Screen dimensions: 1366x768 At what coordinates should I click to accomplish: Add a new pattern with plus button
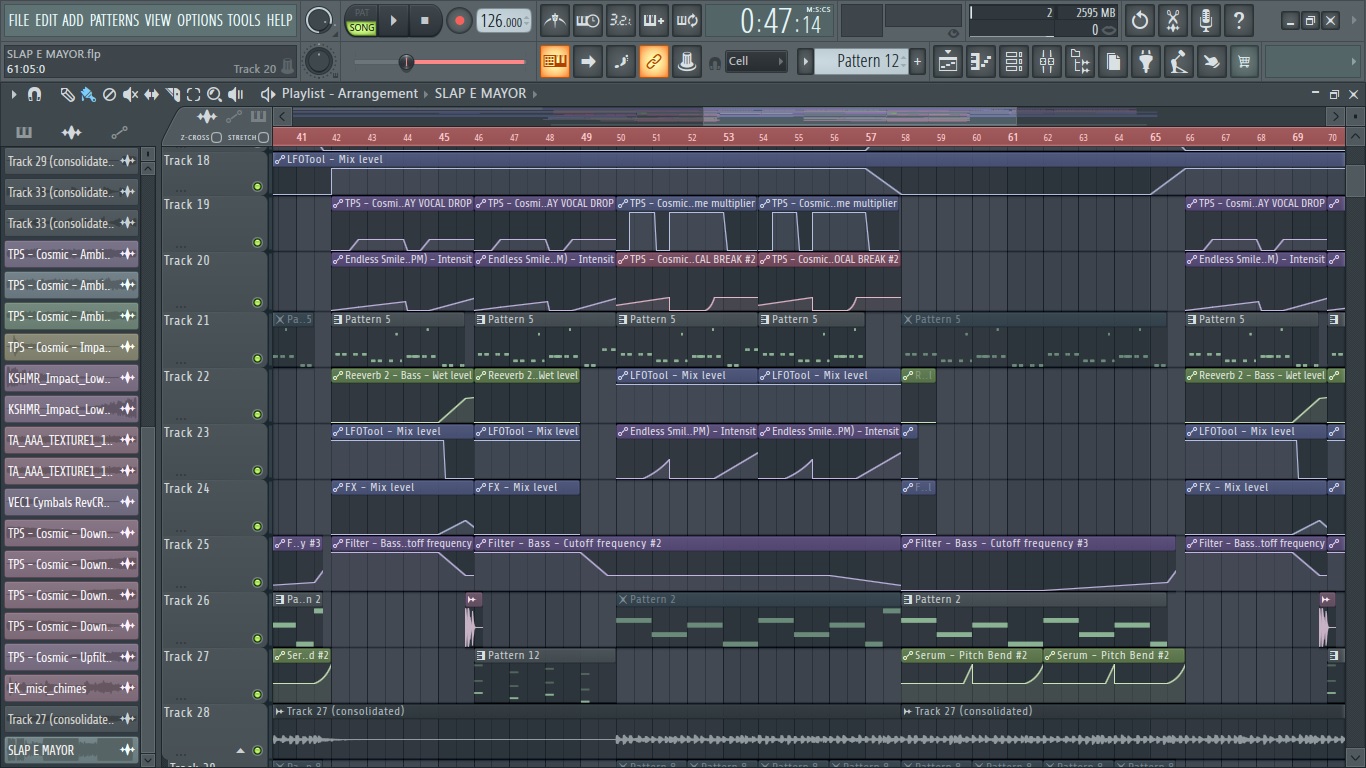917,61
